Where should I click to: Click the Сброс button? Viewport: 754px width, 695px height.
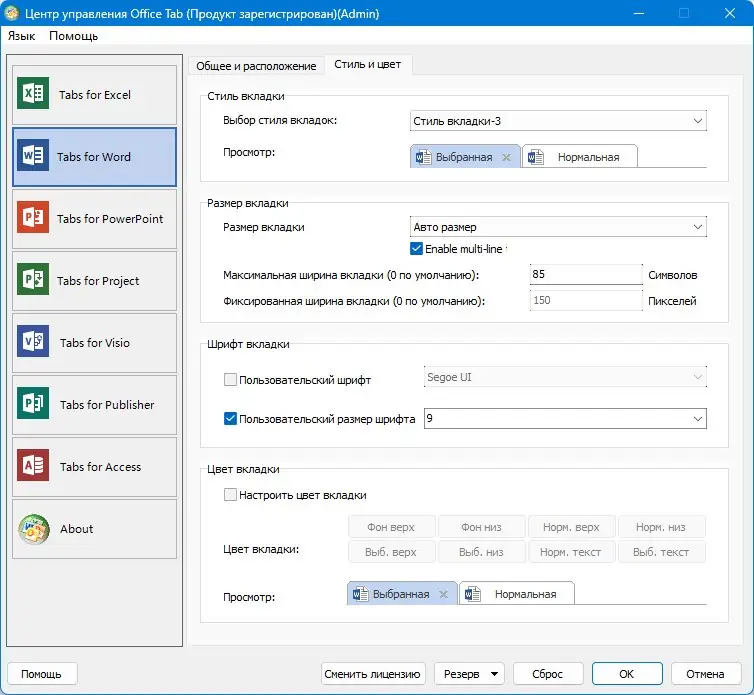tap(548, 674)
